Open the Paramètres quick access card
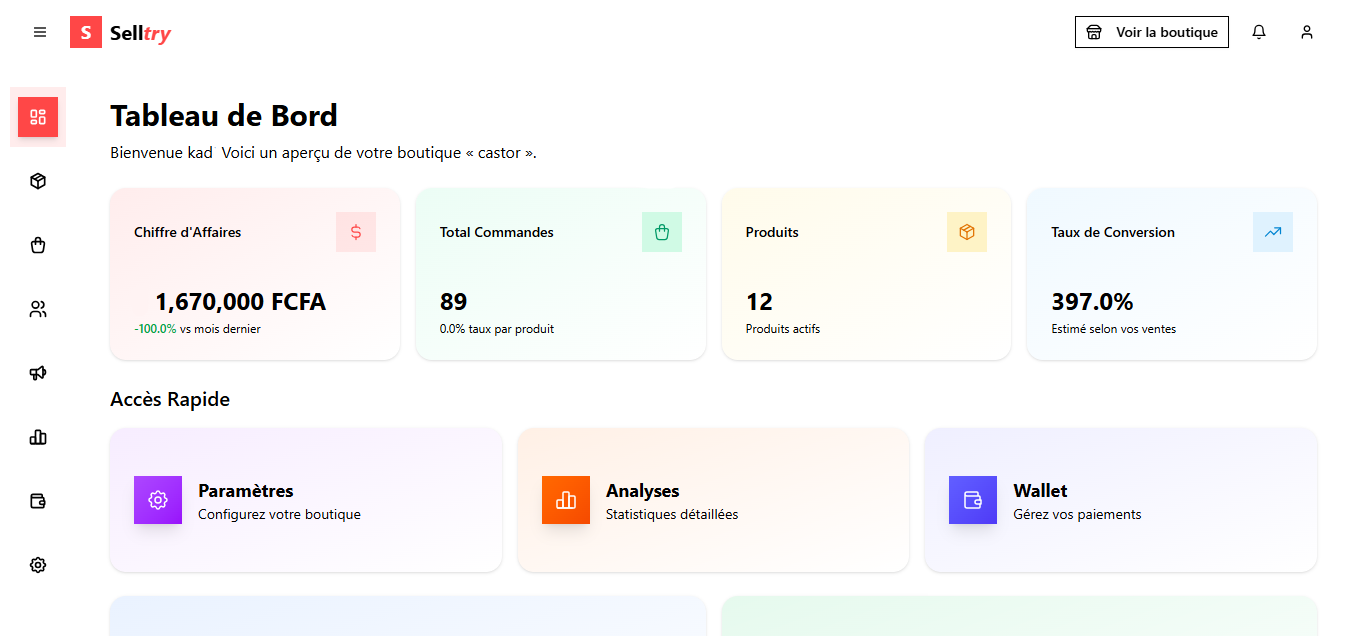Image resolution: width=1349 pixels, height=636 pixels. click(x=305, y=500)
